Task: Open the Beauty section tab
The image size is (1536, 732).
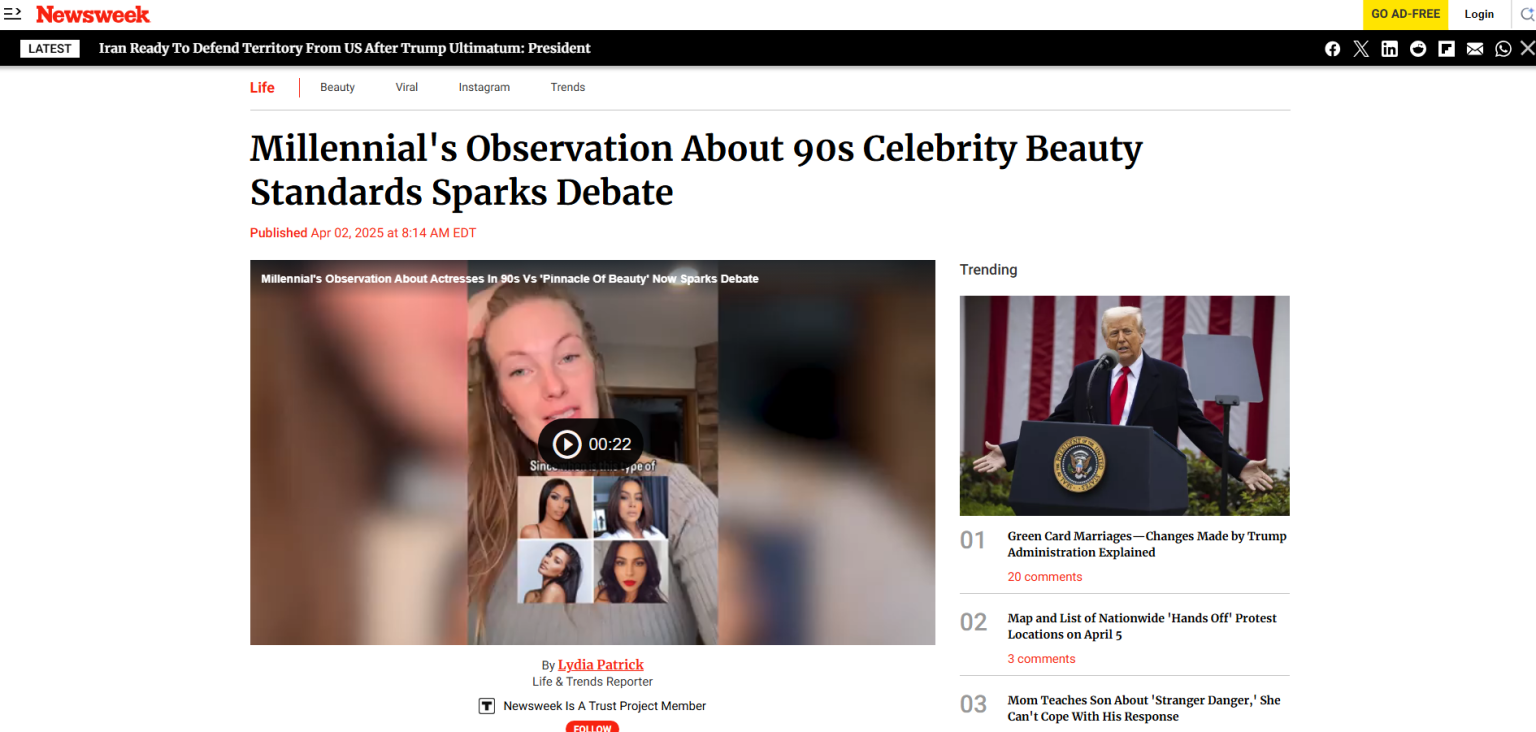Action: click(337, 88)
